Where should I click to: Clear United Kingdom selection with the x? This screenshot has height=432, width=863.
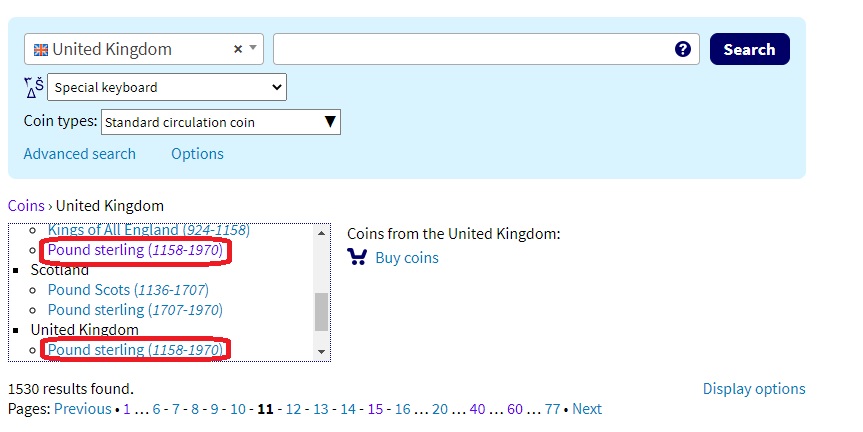tap(238, 49)
